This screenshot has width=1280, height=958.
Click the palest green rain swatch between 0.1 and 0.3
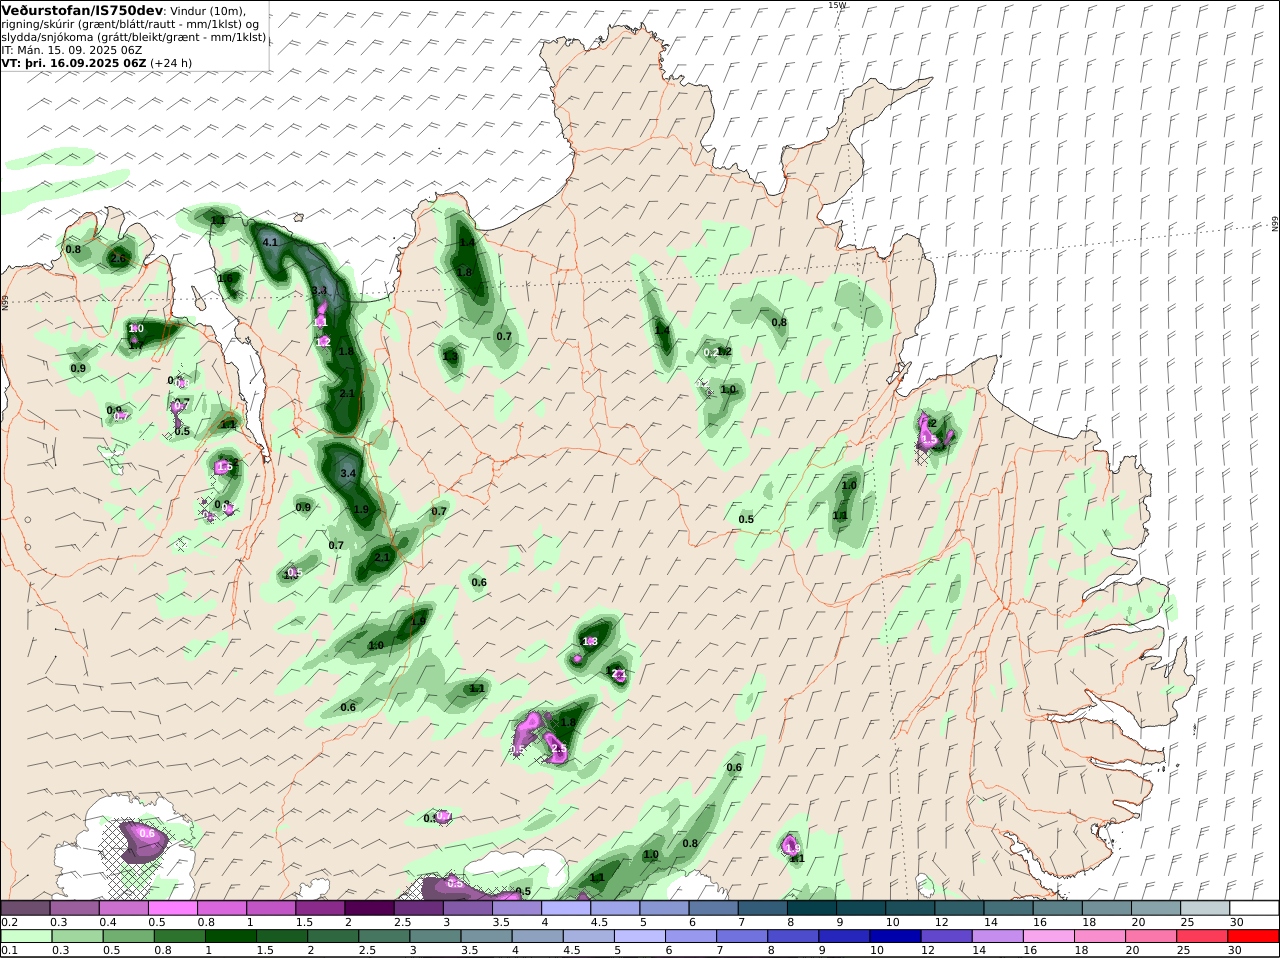29,936
